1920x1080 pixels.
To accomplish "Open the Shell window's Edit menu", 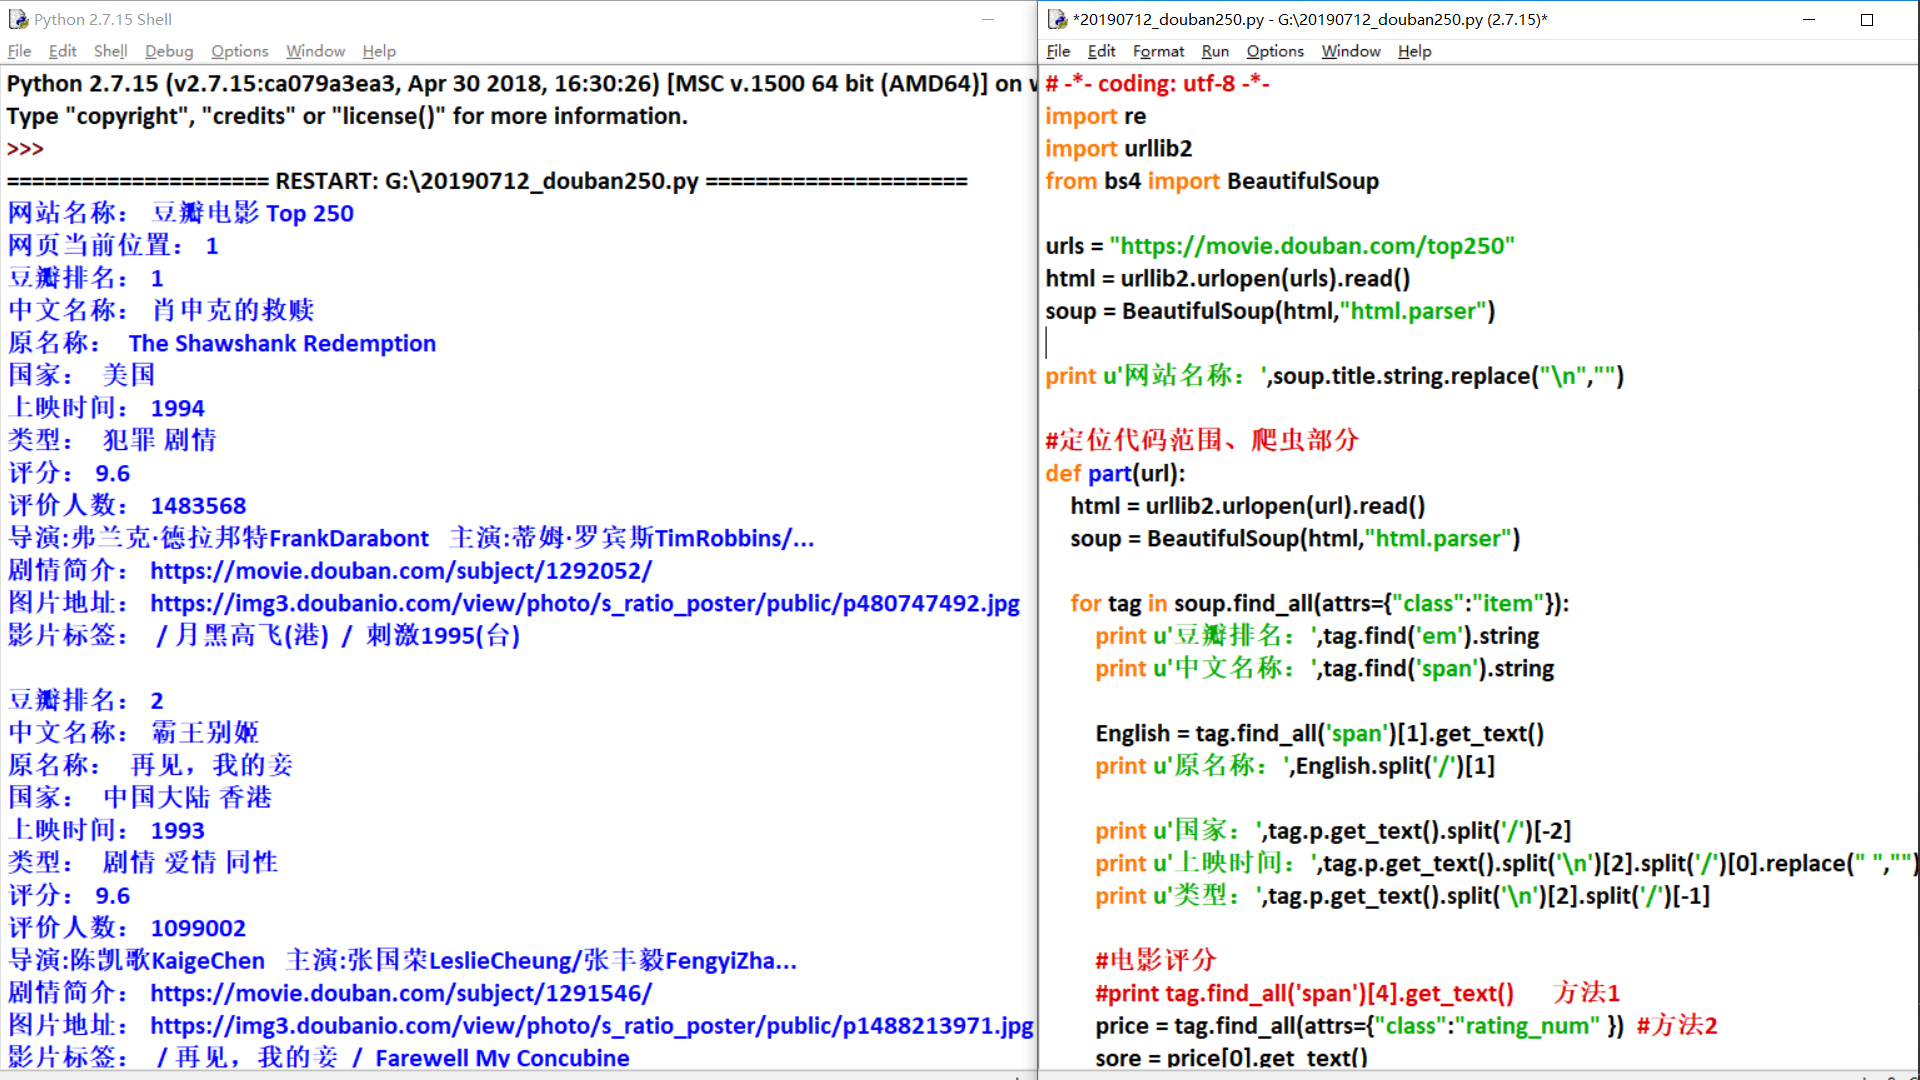I will click(62, 51).
